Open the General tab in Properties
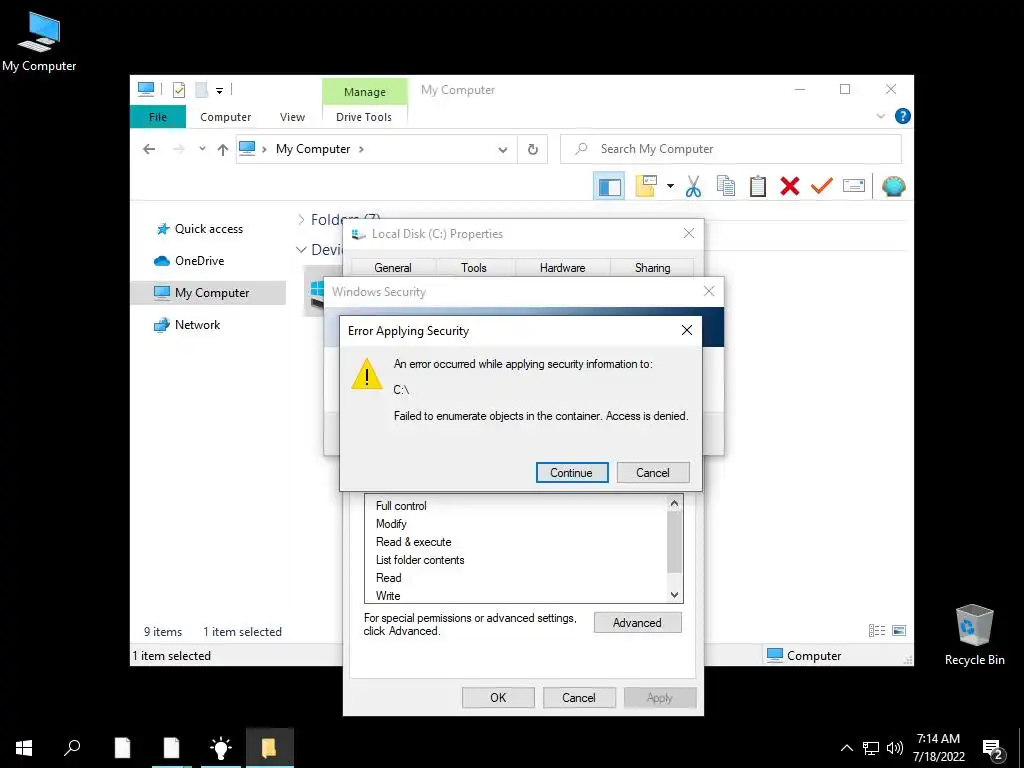The width and height of the screenshot is (1024, 768). [x=393, y=268]
